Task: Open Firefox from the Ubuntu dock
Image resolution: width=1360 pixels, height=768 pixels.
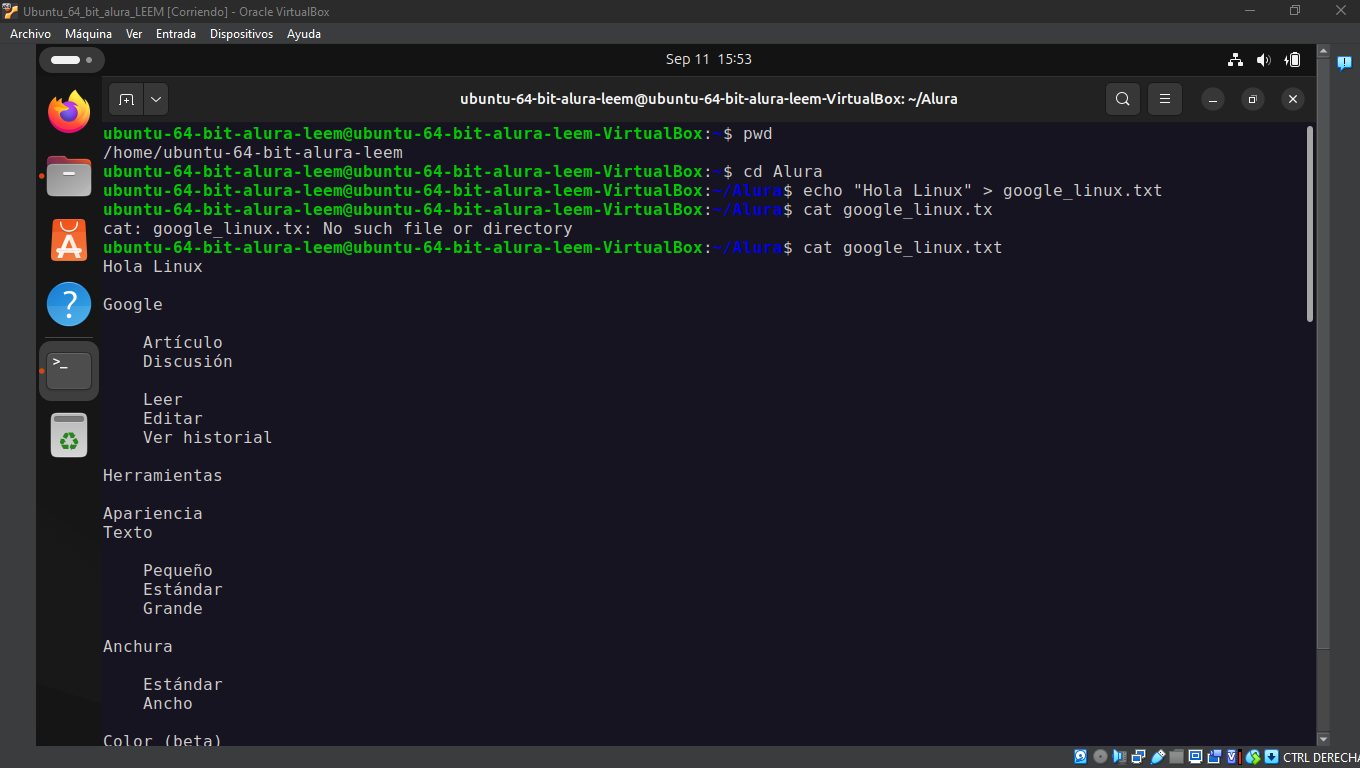Action: 69,112
